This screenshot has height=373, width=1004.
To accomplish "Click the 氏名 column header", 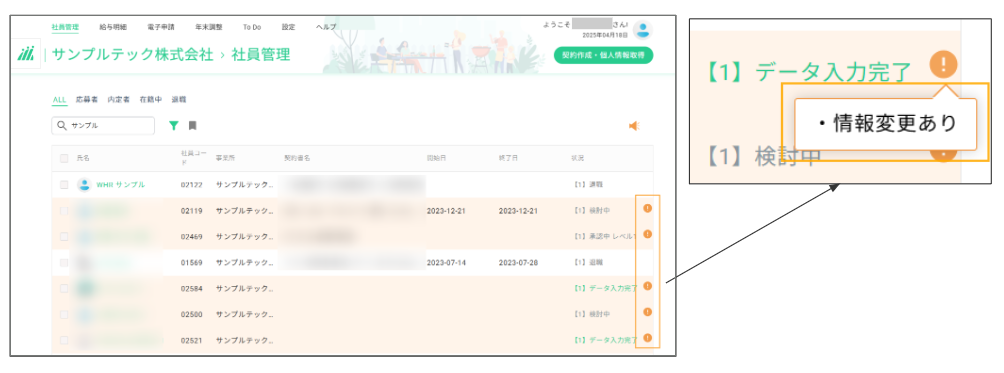I will 83,158.
